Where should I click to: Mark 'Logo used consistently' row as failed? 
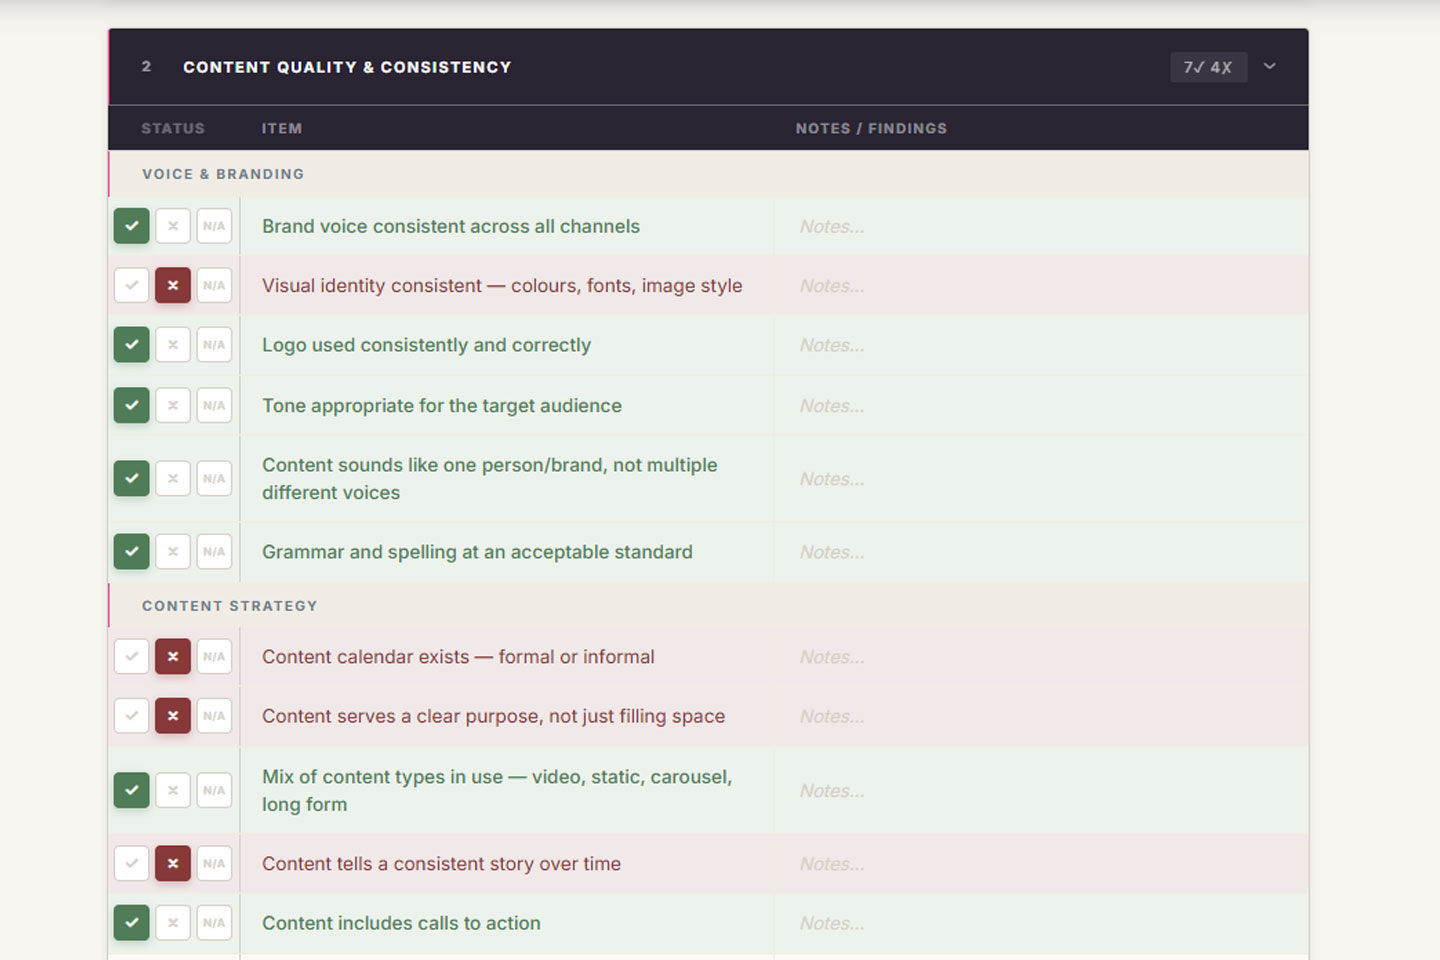pyautogui.click(x=173, y=345)
